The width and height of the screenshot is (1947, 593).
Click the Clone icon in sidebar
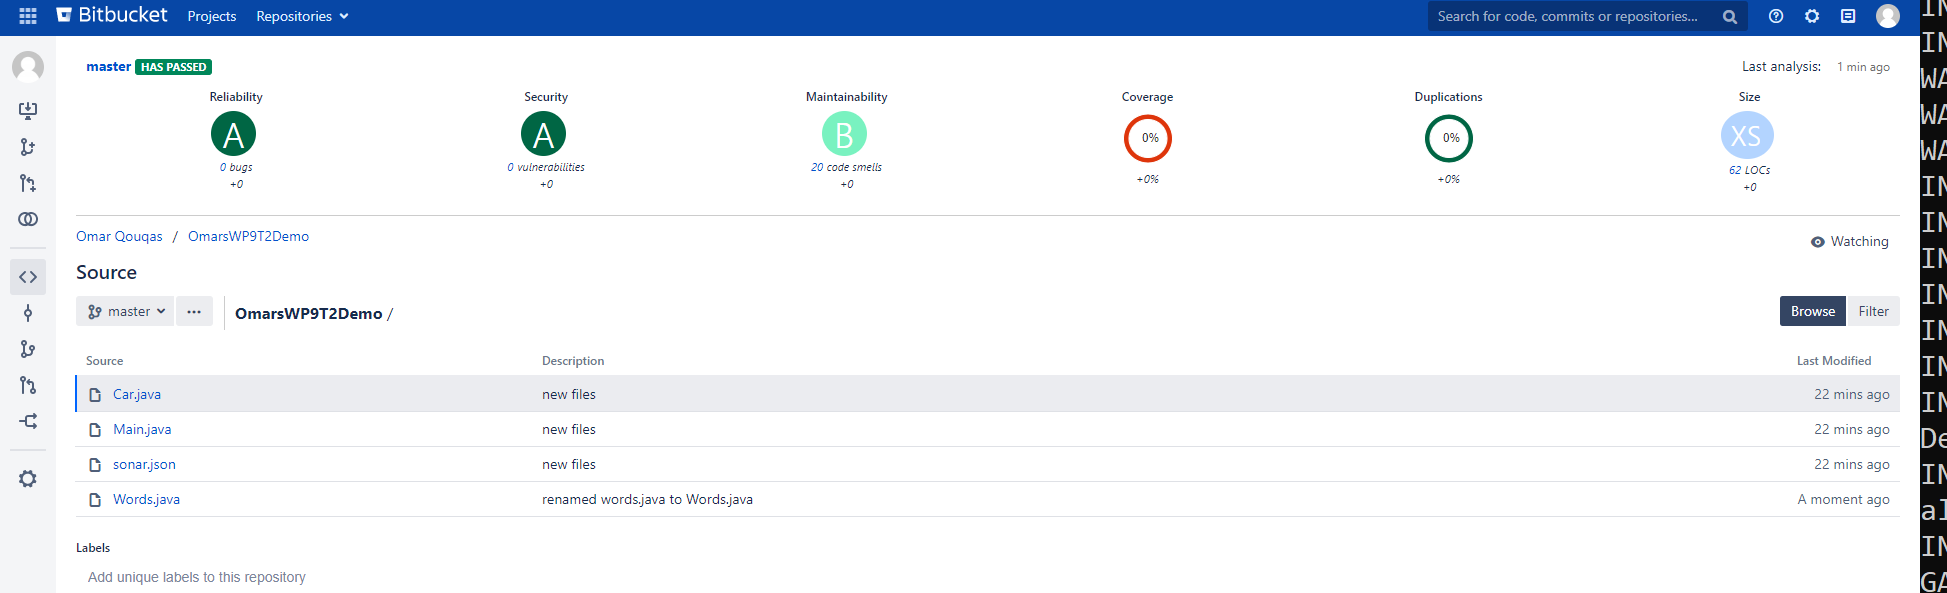click(28, 111)
